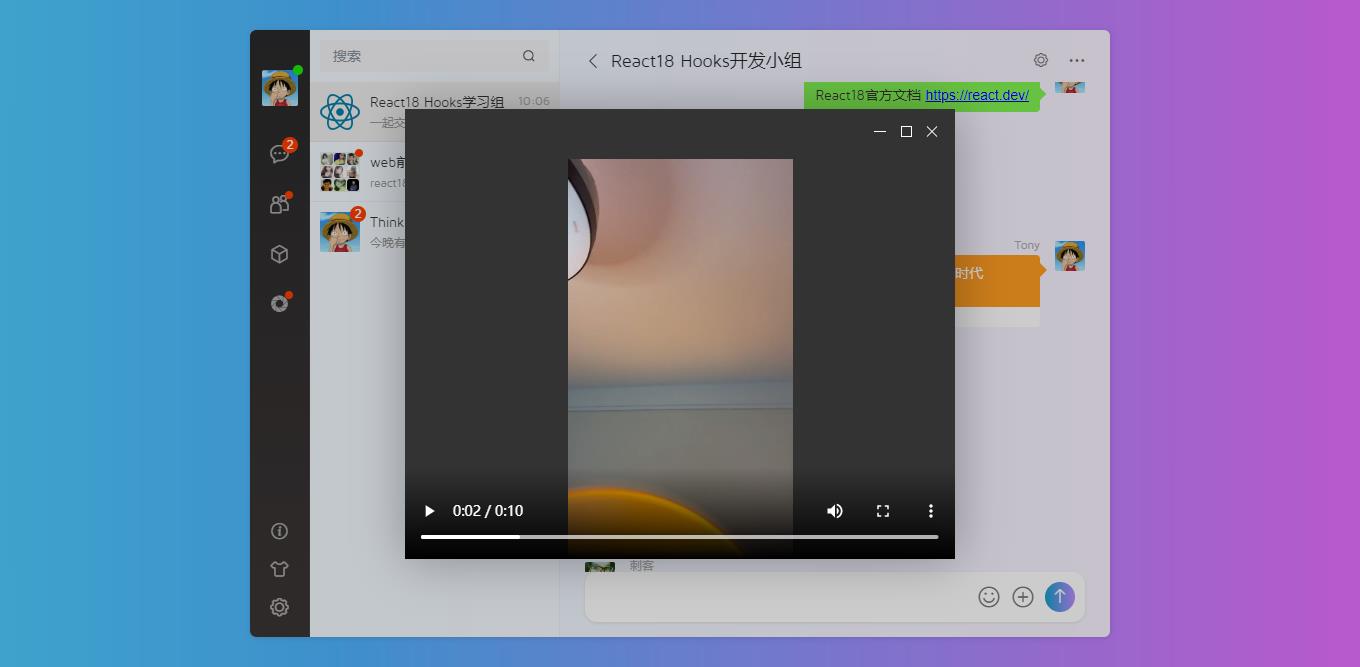Play the paused video
Viewport: 1360px width, 667px height.
430,511
